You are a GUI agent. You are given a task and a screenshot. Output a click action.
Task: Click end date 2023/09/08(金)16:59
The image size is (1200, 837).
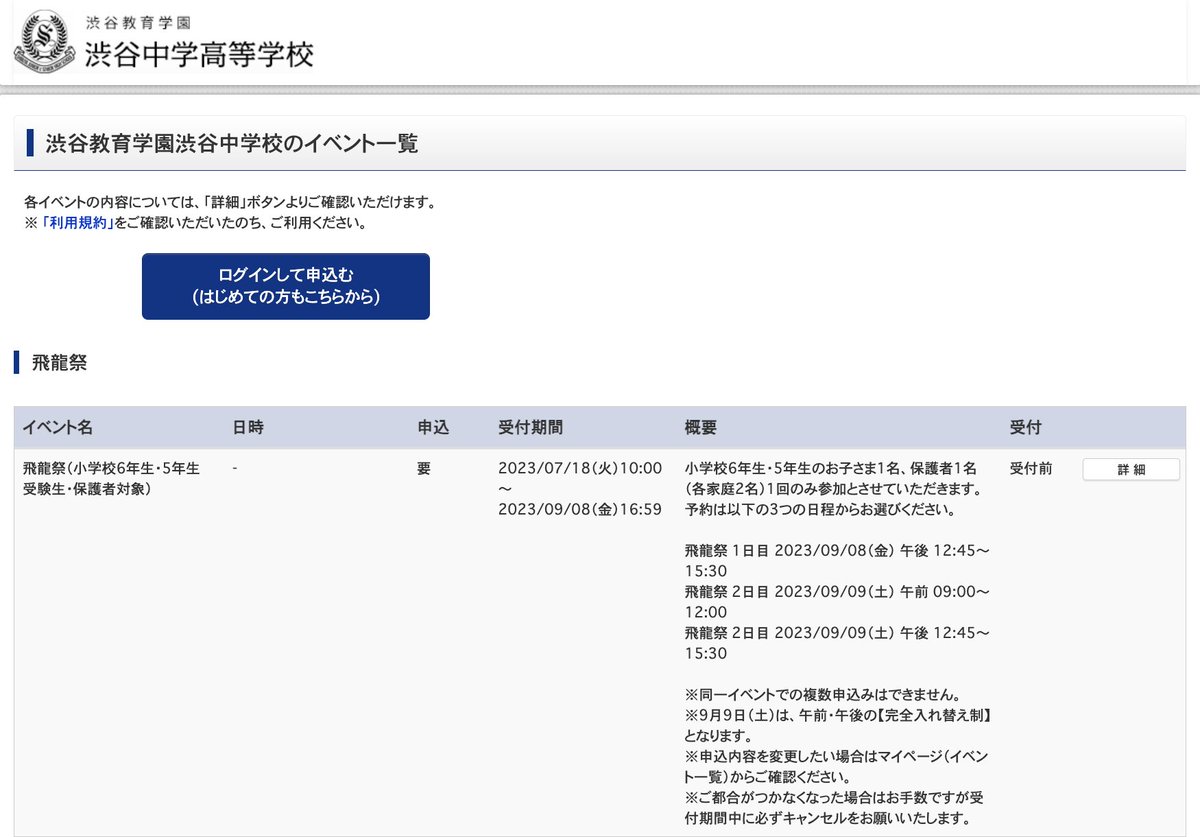pyautogui.click(x=580, y=509)
